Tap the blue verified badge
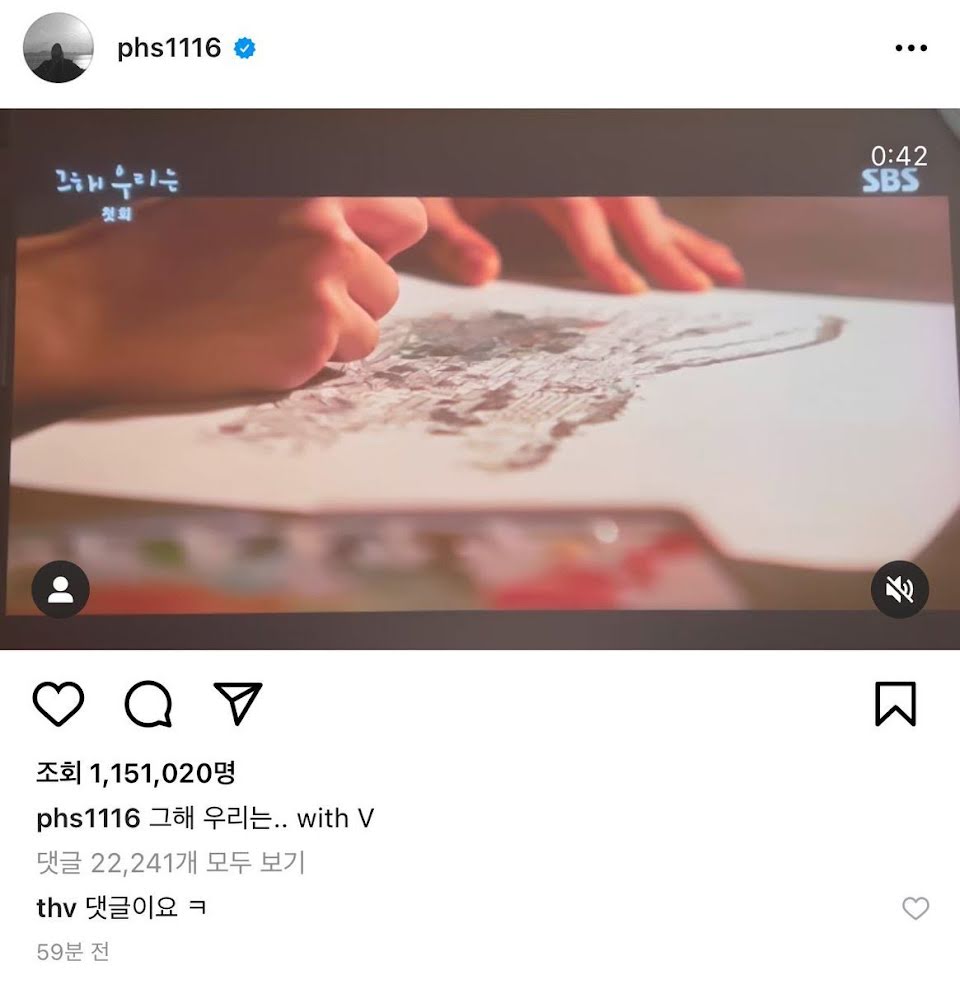The image size is (960, 989). coord(245,48)
